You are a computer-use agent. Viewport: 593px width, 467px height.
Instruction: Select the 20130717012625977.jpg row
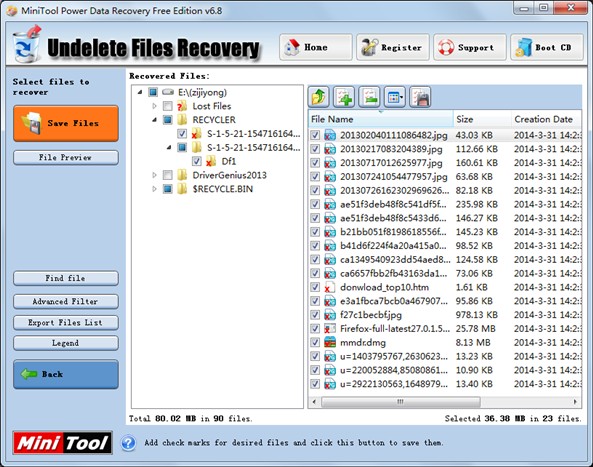pyautogui.click(x=445, y=163)
